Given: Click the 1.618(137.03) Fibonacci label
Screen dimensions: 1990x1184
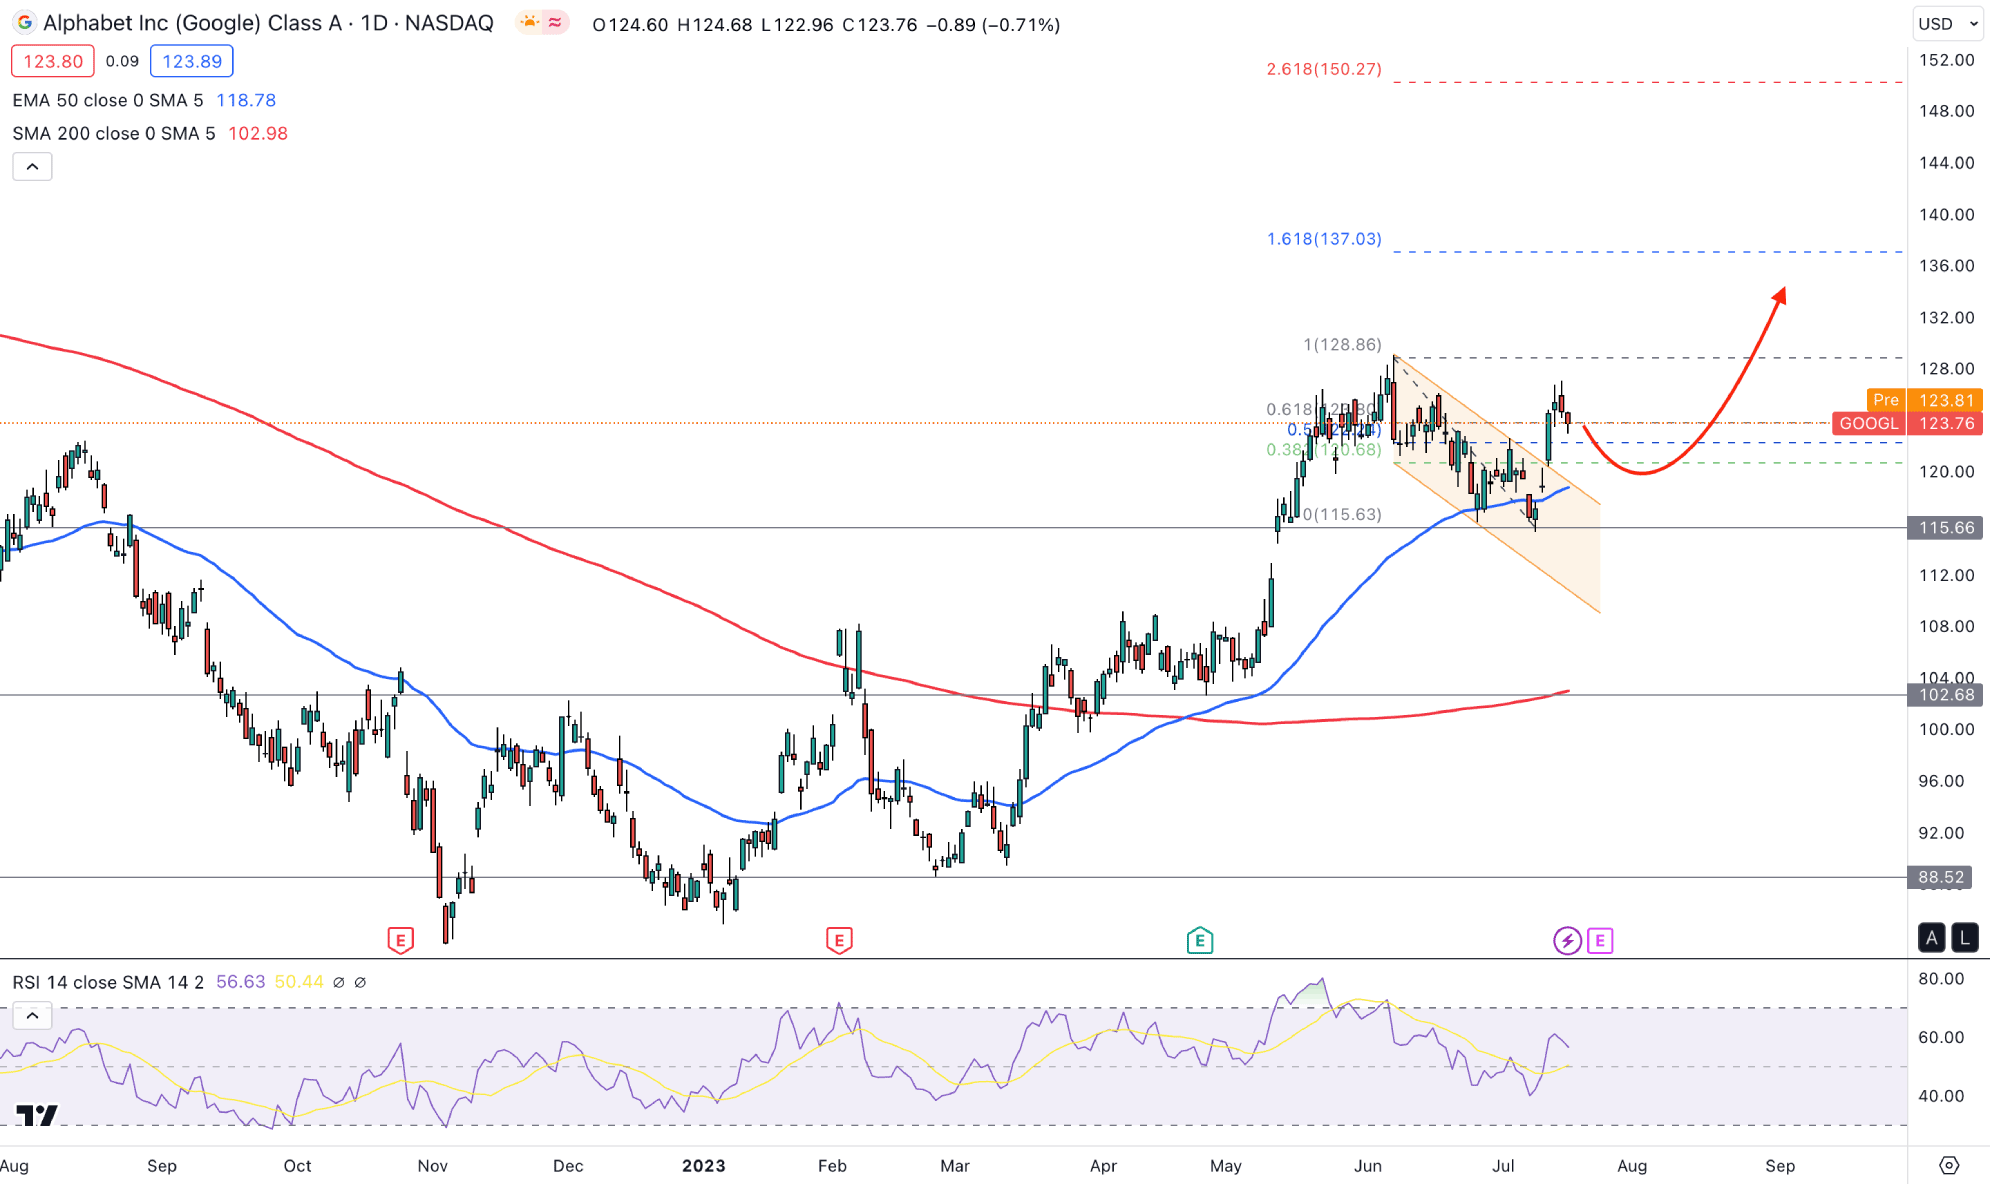Looking at the screenshot, I should (1324, 239).
